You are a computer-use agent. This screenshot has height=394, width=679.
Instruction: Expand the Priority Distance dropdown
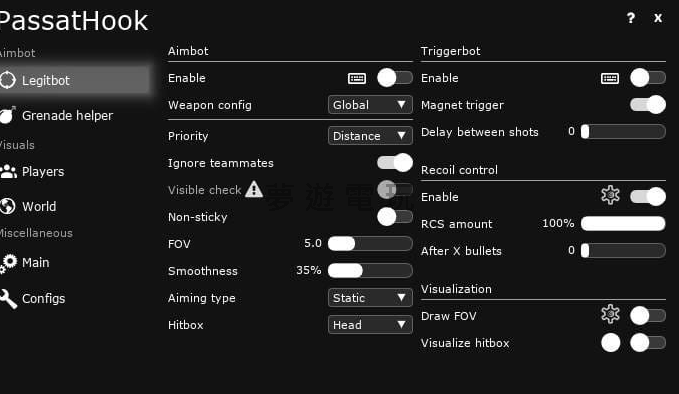370,136
